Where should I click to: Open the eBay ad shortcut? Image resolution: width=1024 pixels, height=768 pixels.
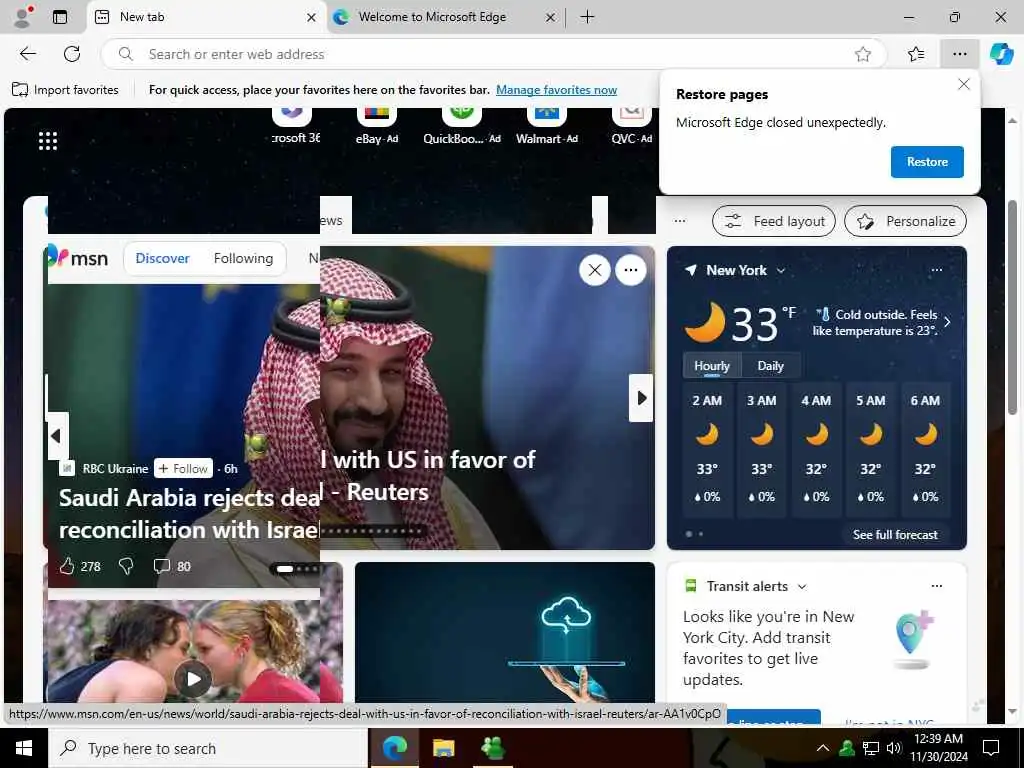[377, 127]
